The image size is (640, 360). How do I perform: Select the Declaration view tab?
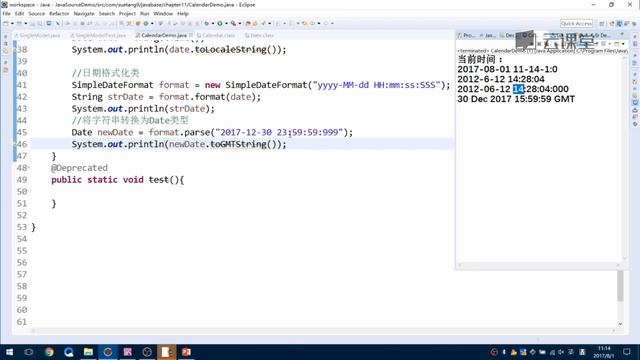507,36
